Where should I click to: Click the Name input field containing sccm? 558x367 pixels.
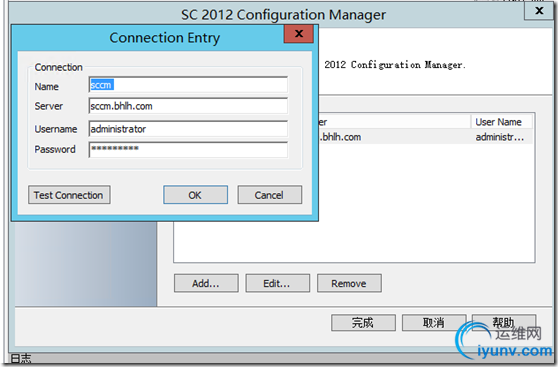coord(188,85)
